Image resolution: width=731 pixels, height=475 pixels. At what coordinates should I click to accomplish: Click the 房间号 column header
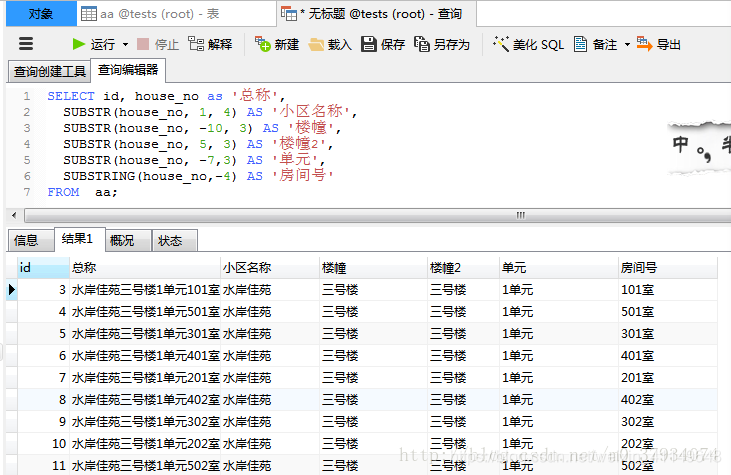pos(668,268)
